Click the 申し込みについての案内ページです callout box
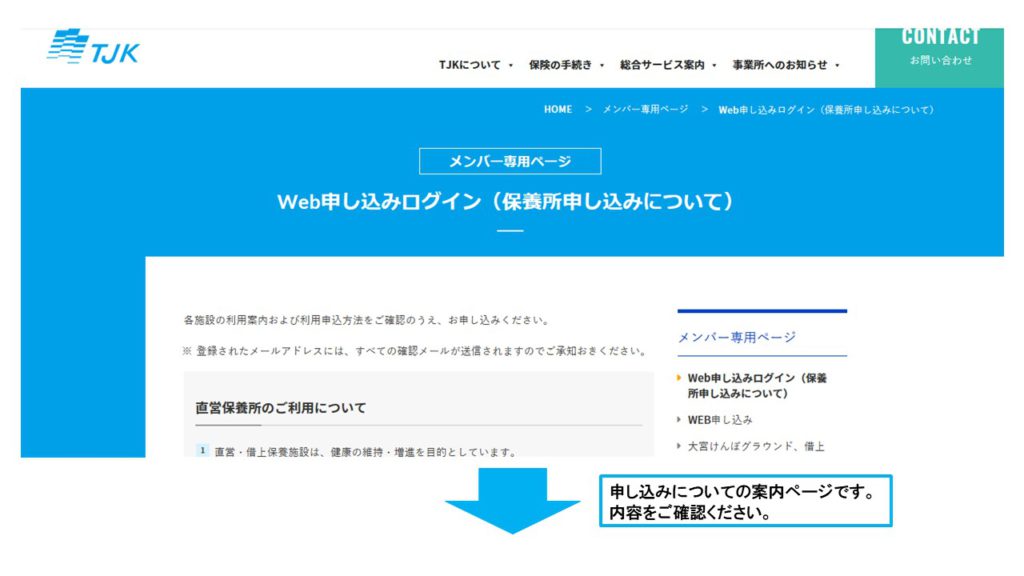 pyautogui.click(x=745, y=501)
